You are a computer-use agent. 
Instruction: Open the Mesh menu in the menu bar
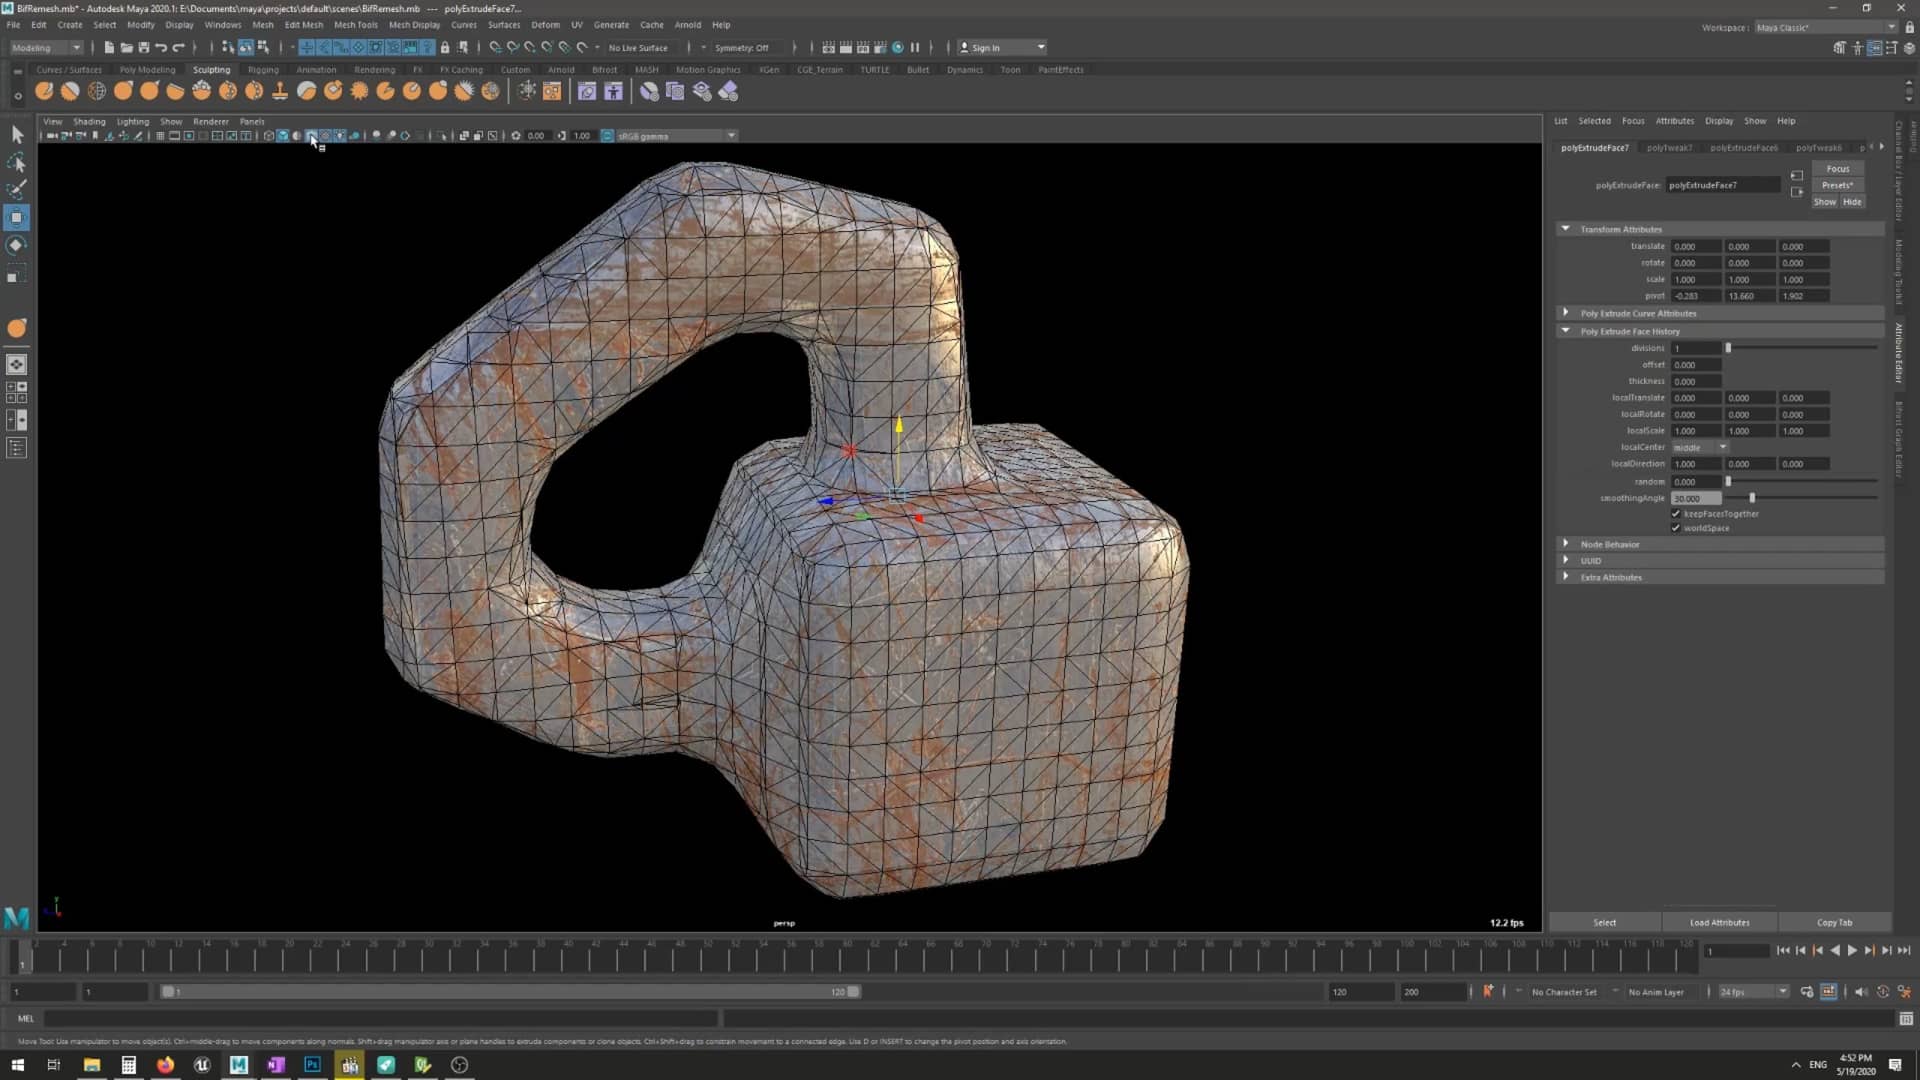262,24
